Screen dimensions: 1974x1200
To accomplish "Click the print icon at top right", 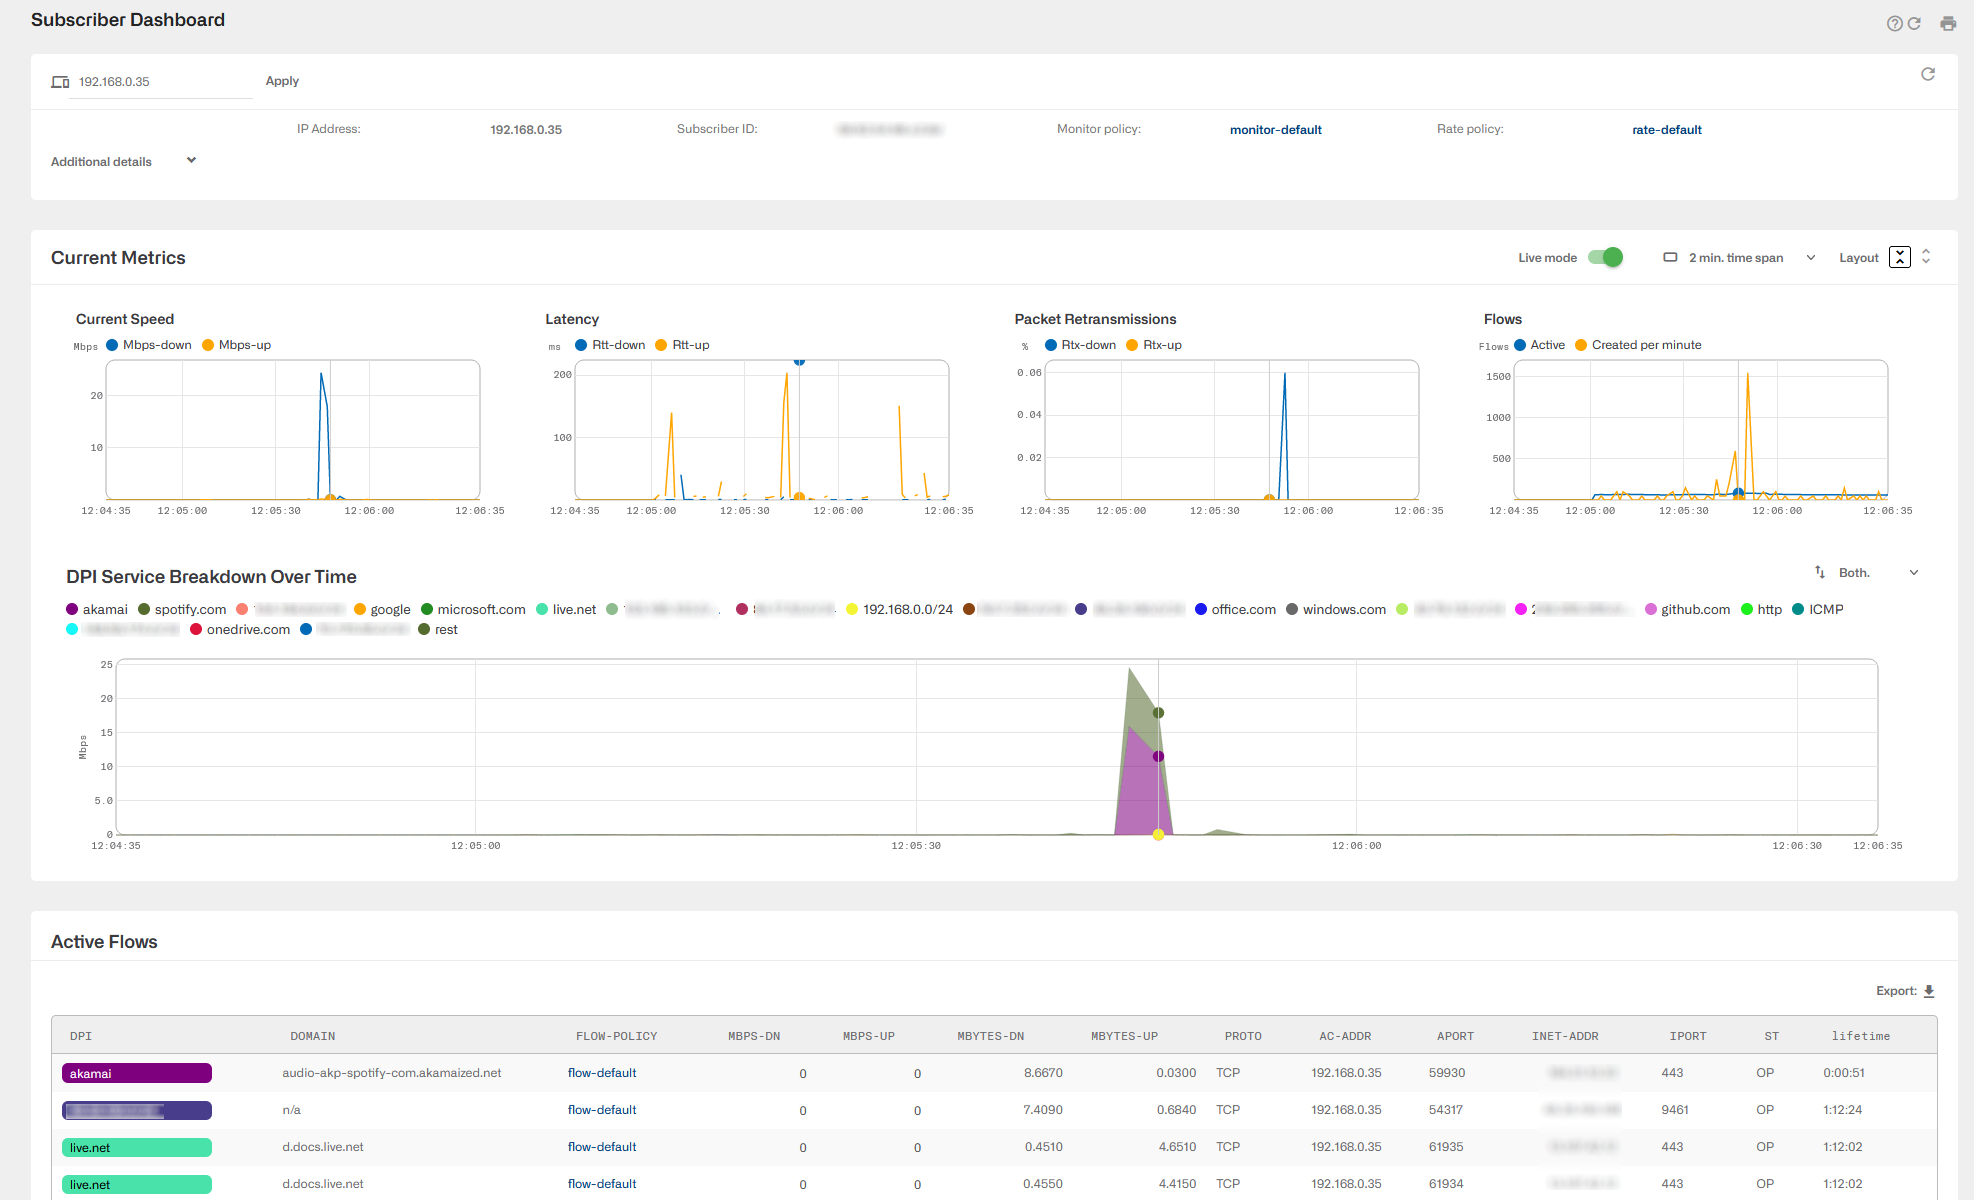I will pyautogui.click(x=1948, y=22).
